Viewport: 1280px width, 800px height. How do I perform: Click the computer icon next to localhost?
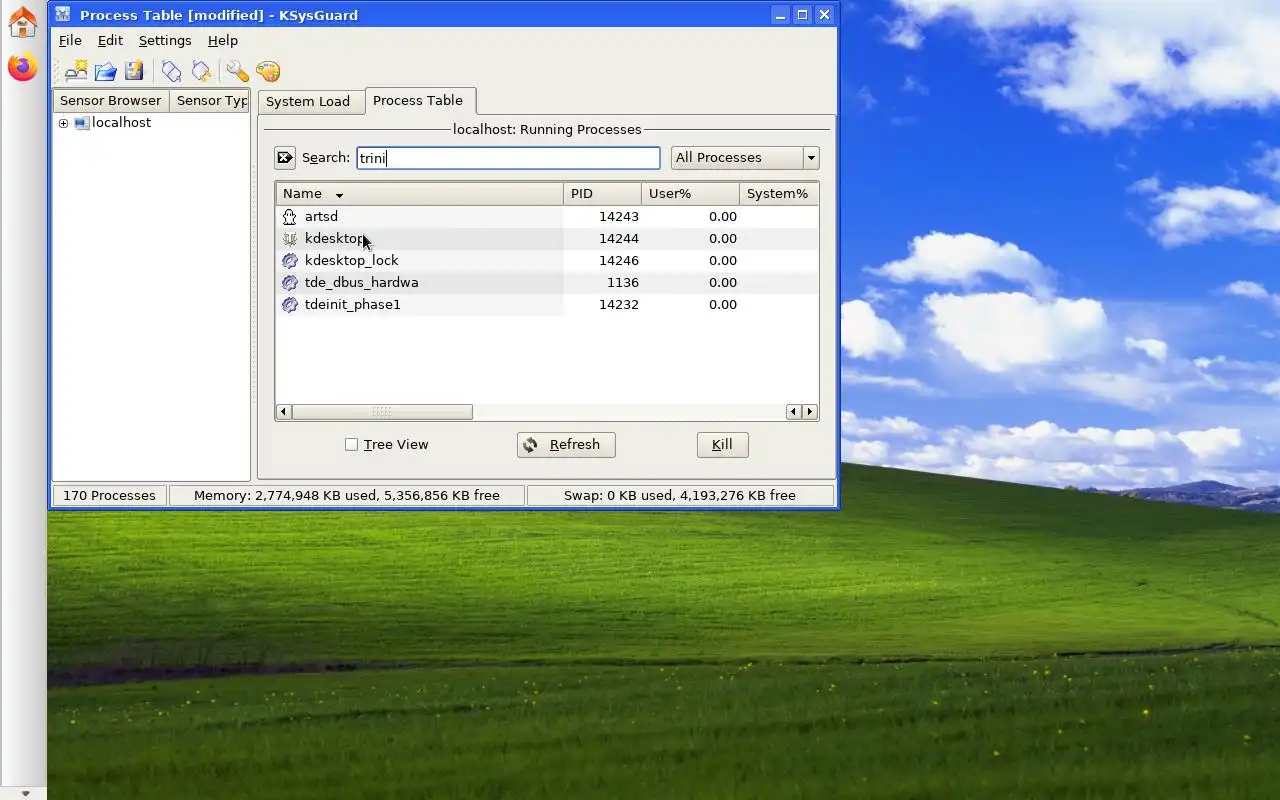82,123
